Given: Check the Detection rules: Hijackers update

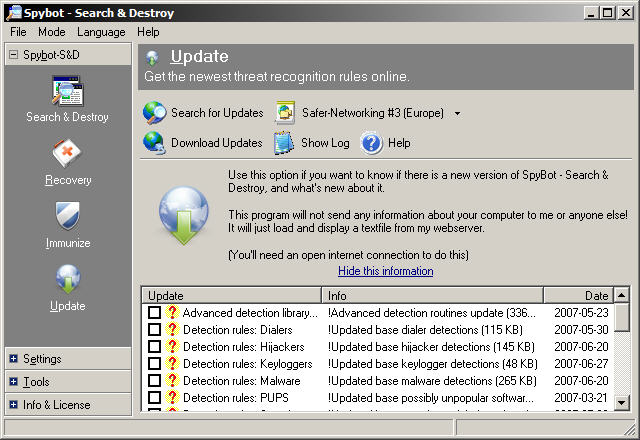Looking at the screenshot, I should point(154,347).
